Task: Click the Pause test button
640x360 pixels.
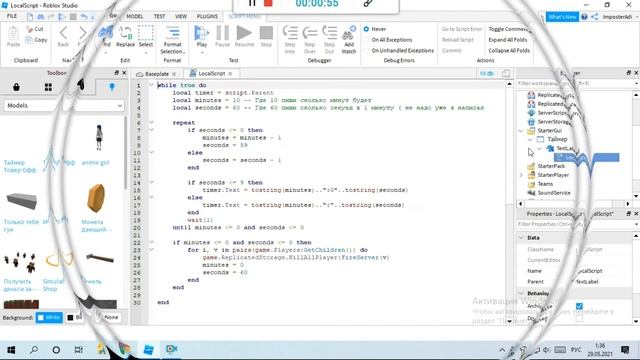Action: click(x=222, y=36)
